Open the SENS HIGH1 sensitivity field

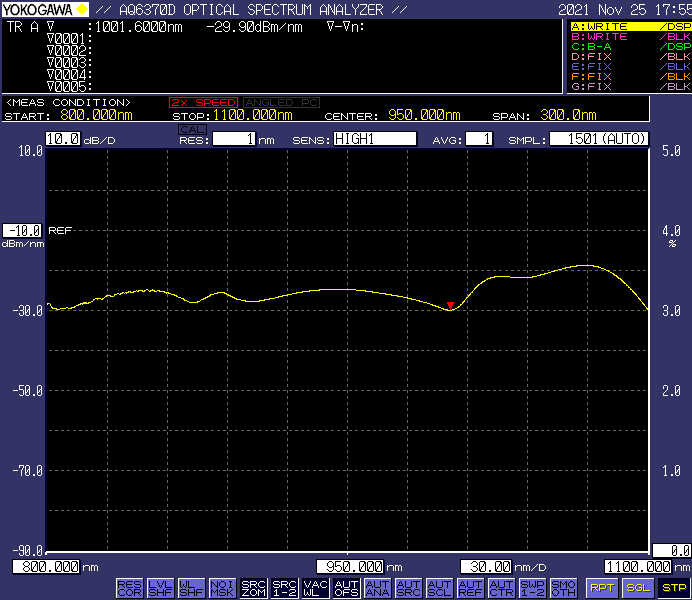(374, 139)
